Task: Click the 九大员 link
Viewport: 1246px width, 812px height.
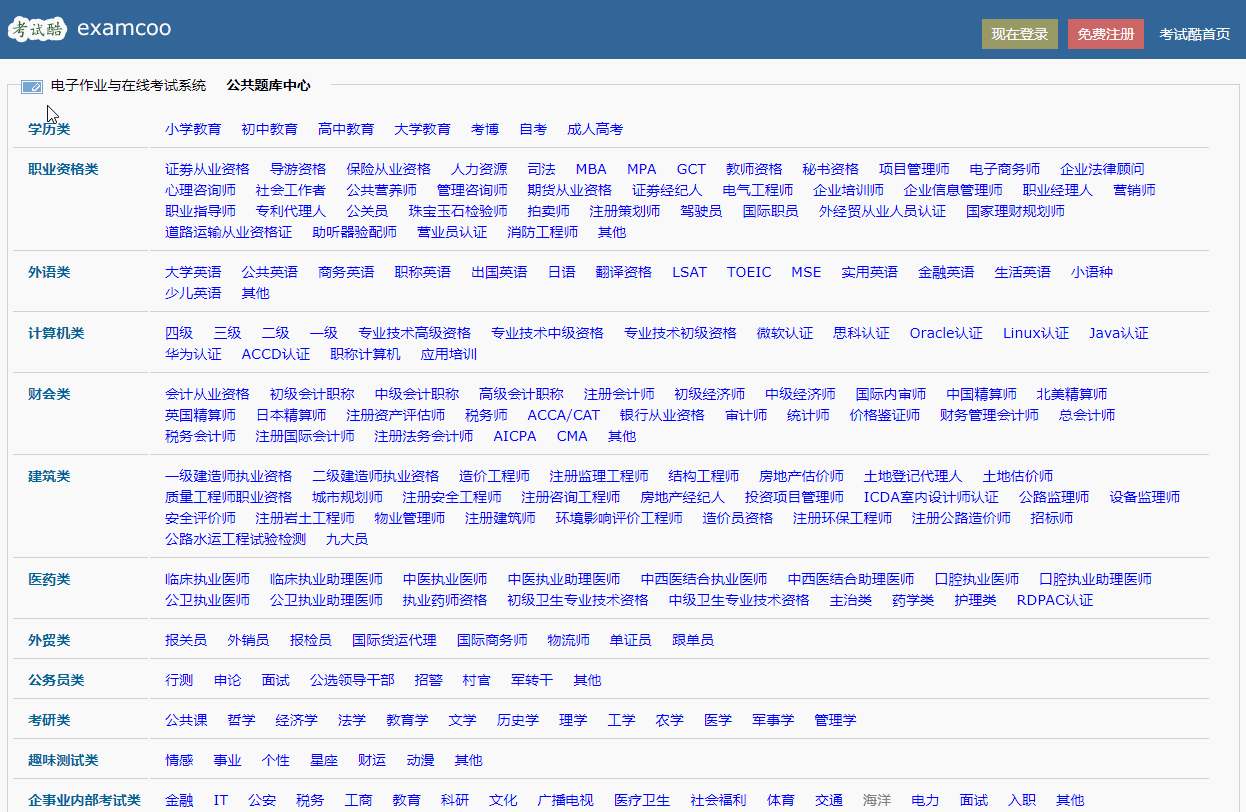Action: 346,539
